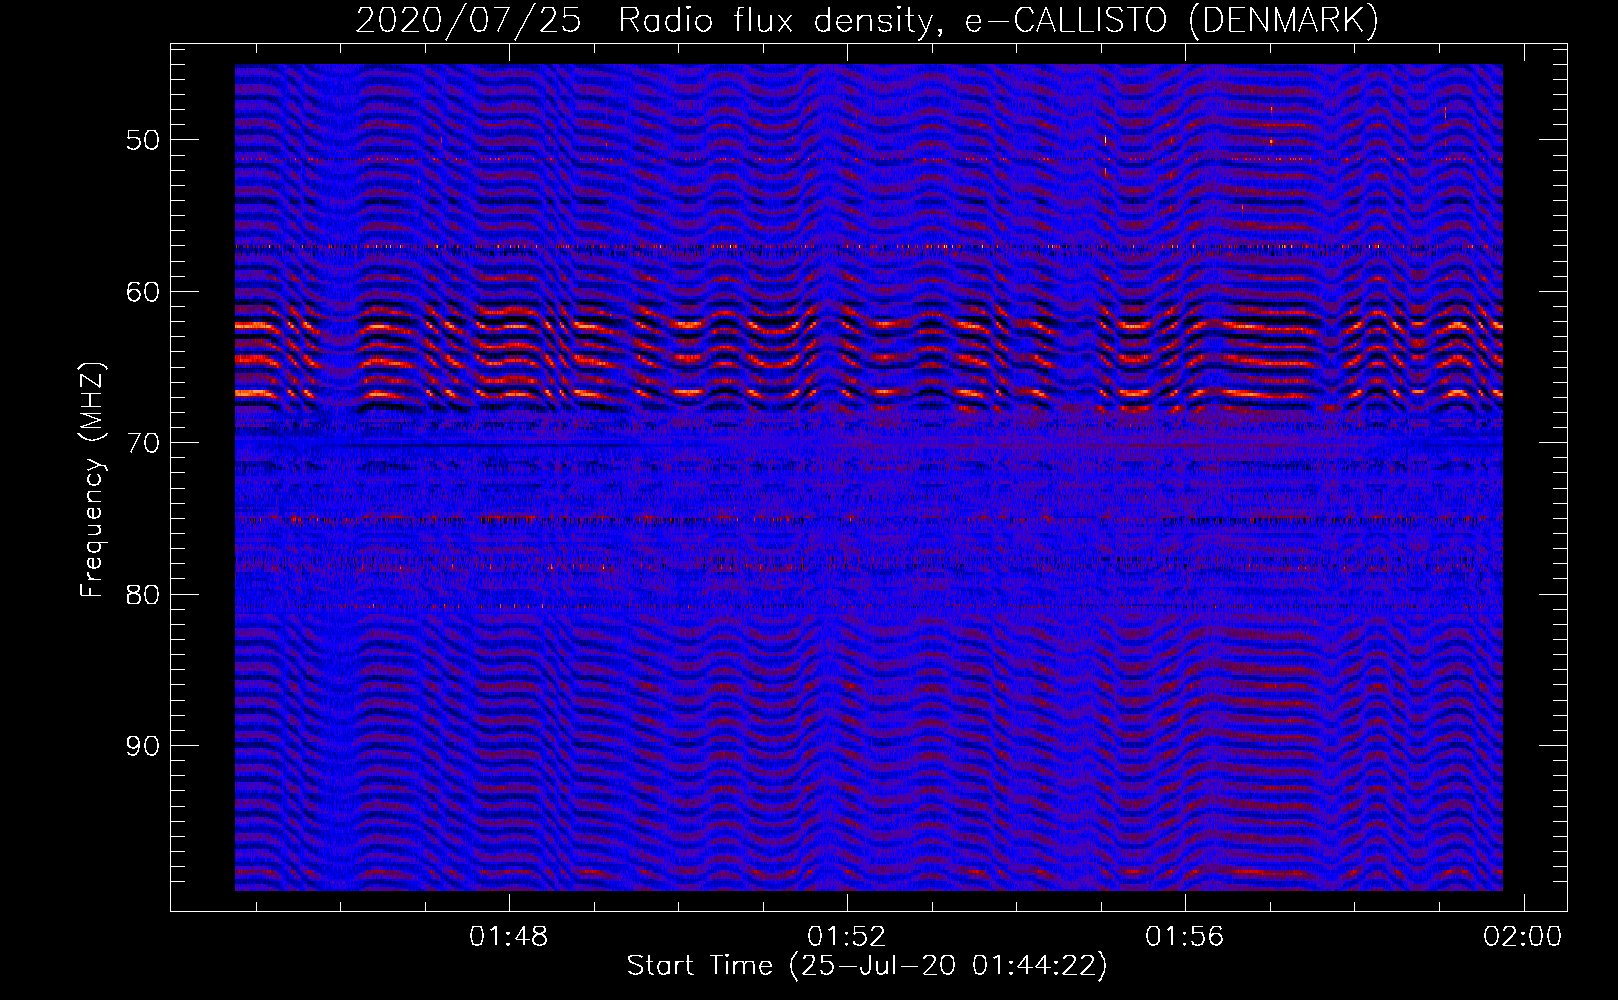Click the 02:00 time tick label
Screen dimensions: 1618x1000
click(x=1523, y=937)
